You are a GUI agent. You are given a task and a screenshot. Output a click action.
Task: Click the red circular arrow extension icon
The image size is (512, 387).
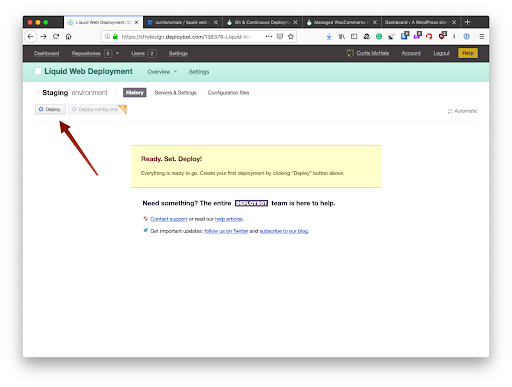pos(429,37)
